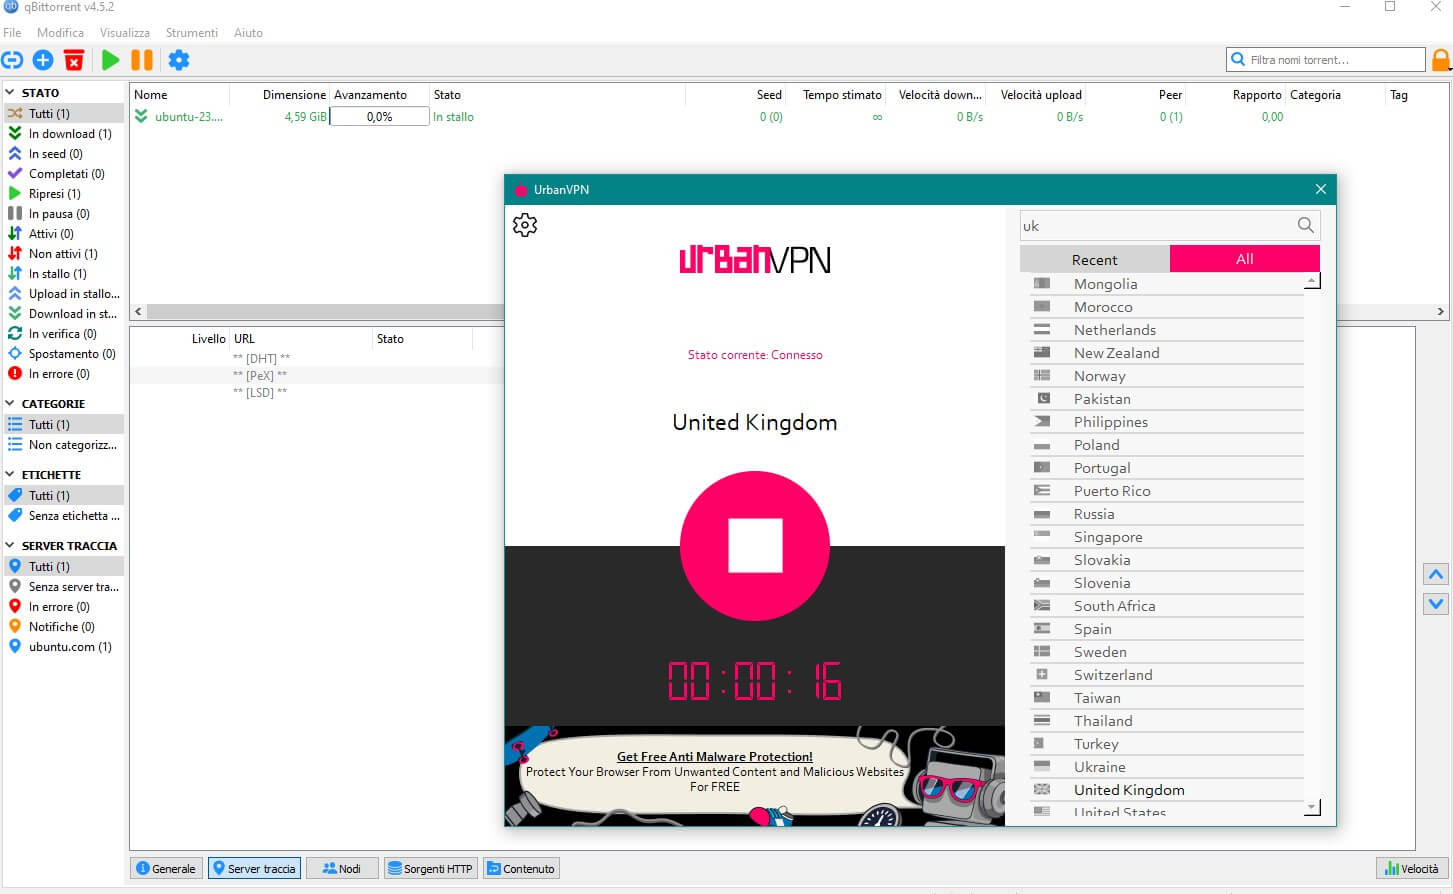Select the Ripresi filter

[64, 194]
